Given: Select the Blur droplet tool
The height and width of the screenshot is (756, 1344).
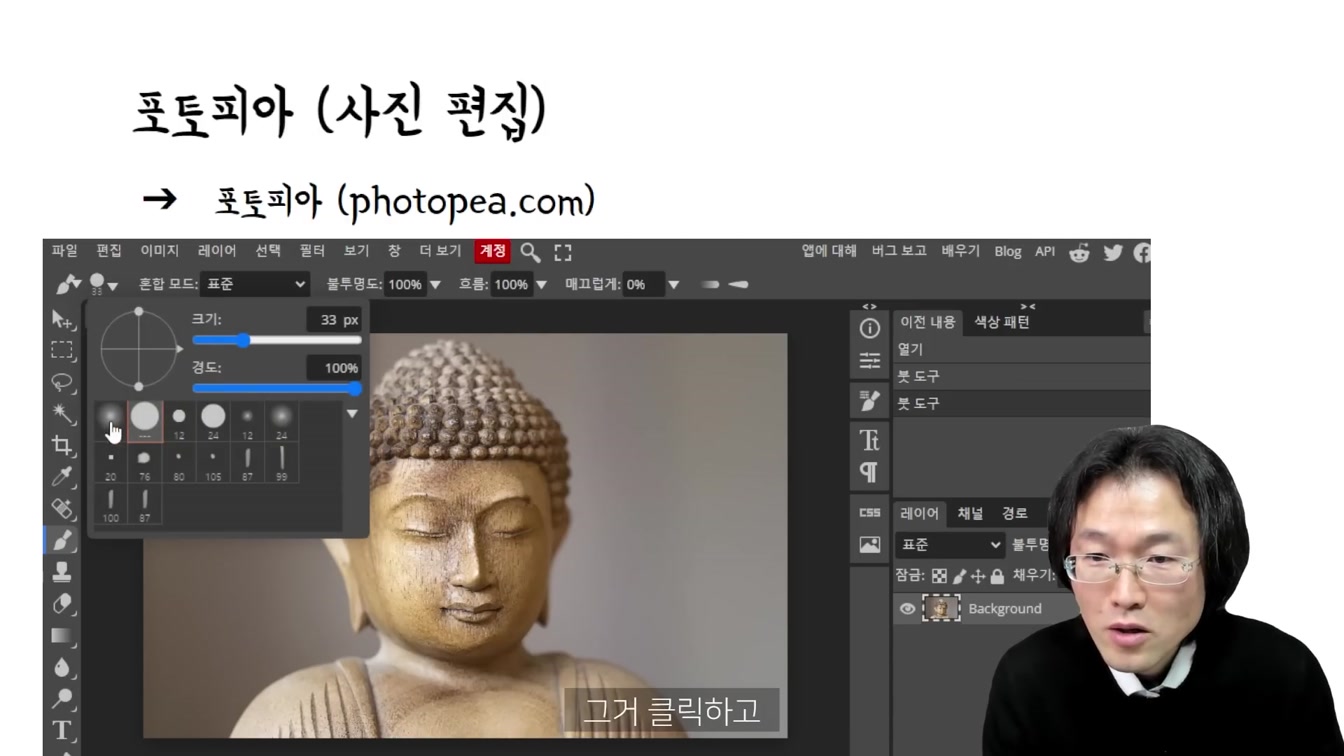Looking at the screenshot, I should coord(62,667).
